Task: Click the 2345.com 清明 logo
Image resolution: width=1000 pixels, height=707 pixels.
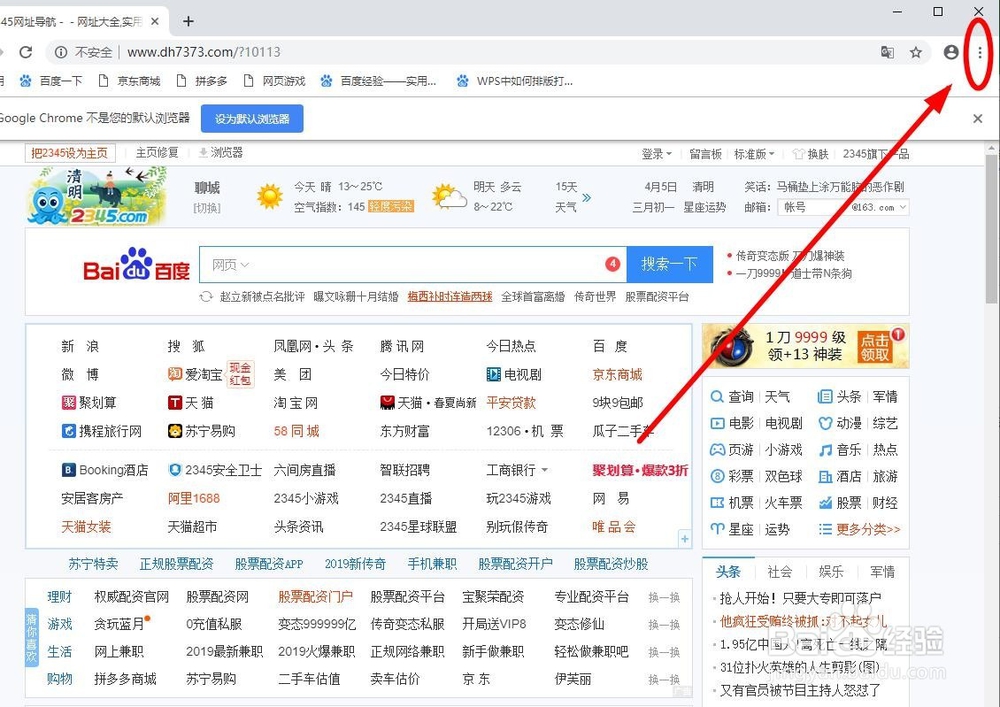Action: point(96,196)
